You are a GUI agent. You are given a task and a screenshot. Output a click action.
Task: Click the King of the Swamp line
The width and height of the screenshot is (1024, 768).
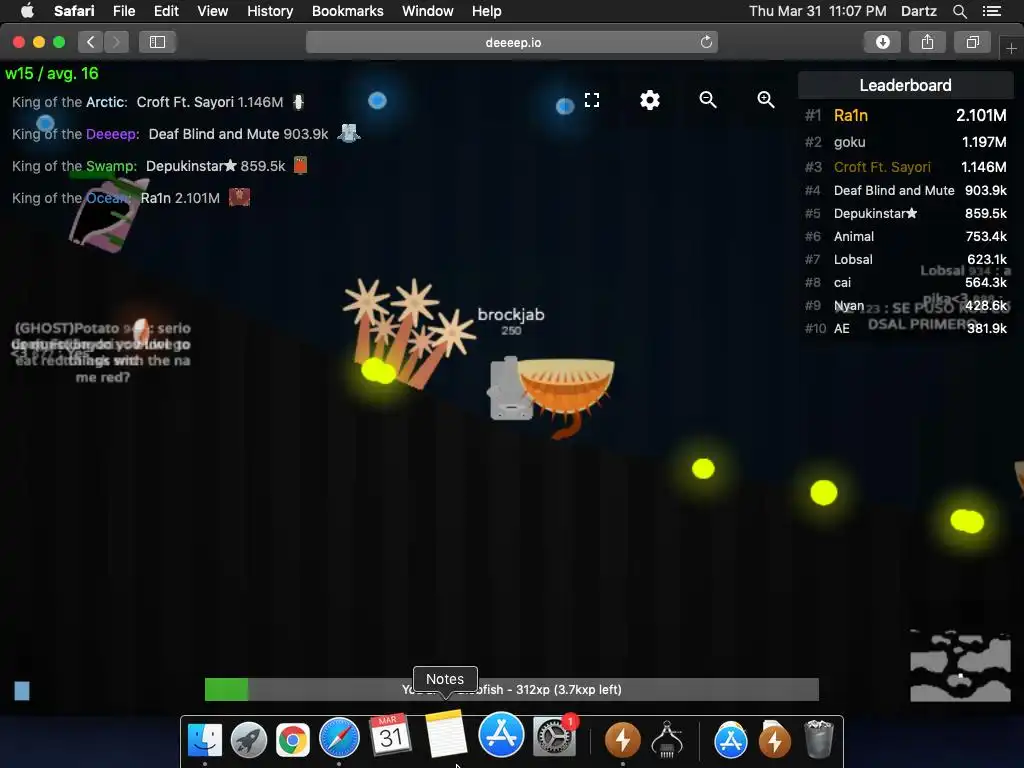(x=159, y=166)
